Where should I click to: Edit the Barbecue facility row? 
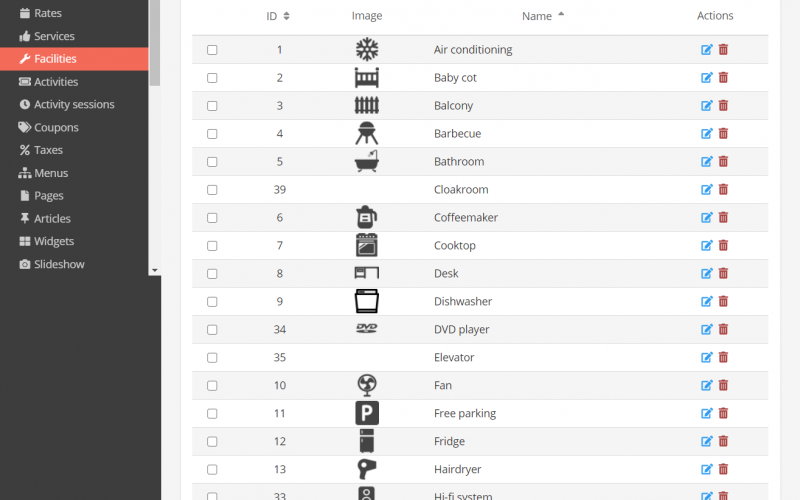707,133
